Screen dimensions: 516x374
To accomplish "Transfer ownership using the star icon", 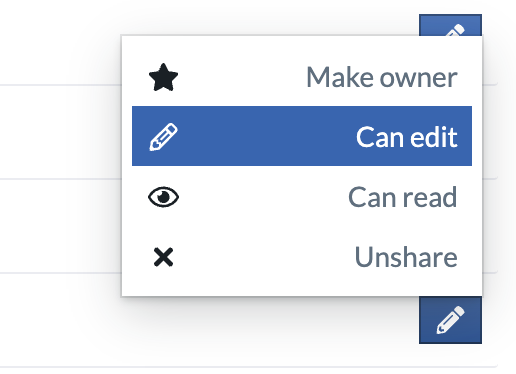I will (163, 77).
